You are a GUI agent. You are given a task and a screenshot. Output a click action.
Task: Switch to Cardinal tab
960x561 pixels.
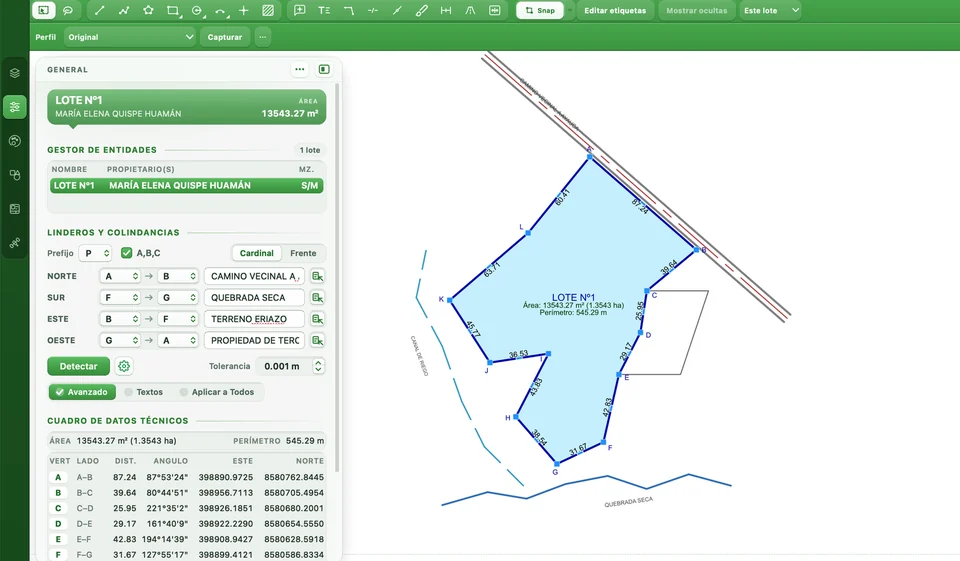[257, 253]
